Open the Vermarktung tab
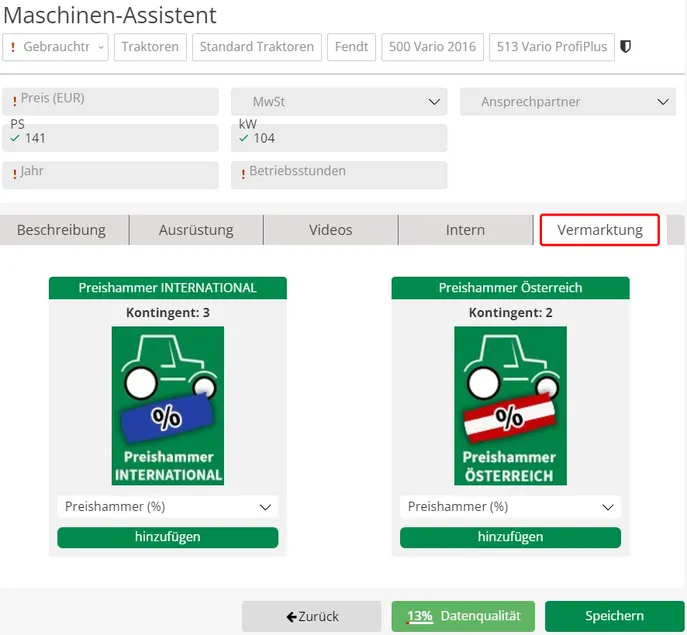The width and height of the screenshot is (687, 635). [600, 230]
